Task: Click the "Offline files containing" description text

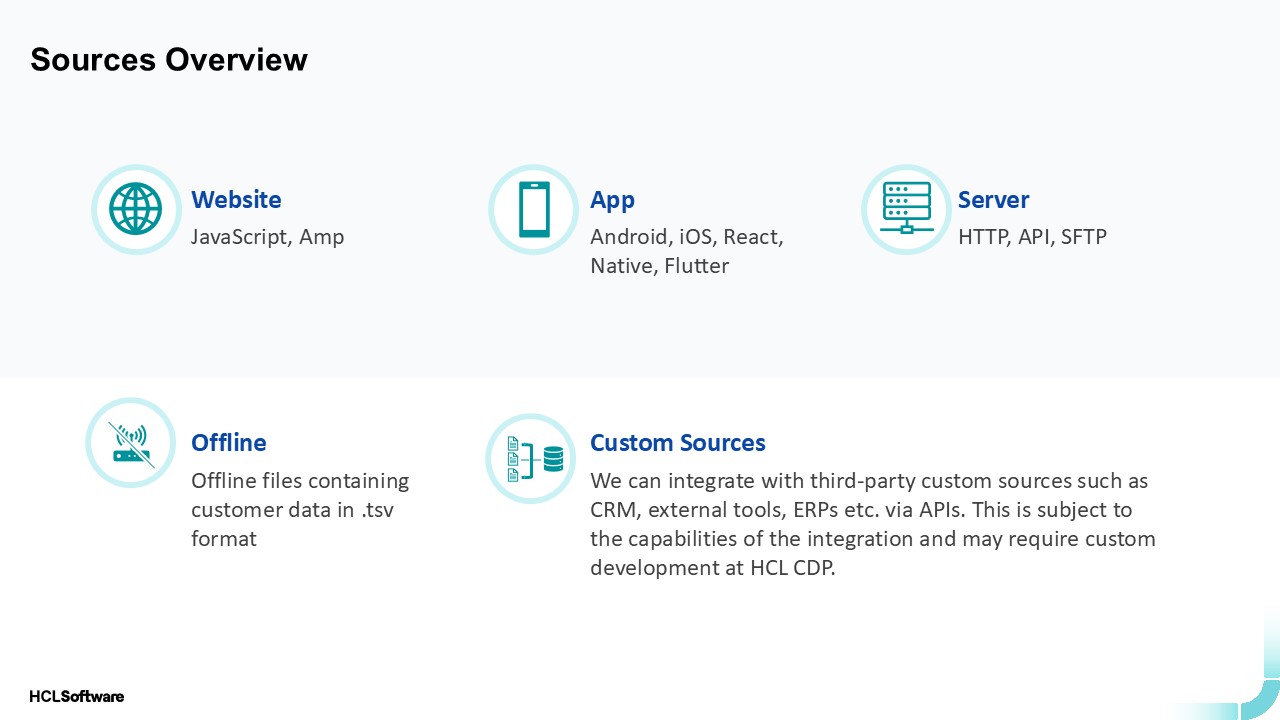Action: pos(300,481)
